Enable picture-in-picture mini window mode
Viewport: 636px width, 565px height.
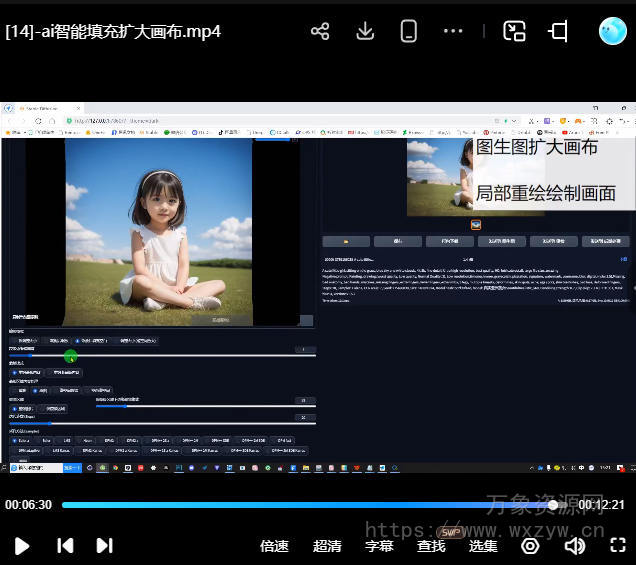pos(514,31)
